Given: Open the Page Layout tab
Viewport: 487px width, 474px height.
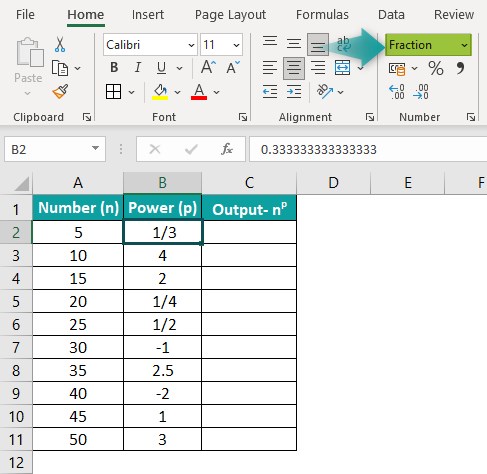Looking at the screenshot, I should pos(230,15).
